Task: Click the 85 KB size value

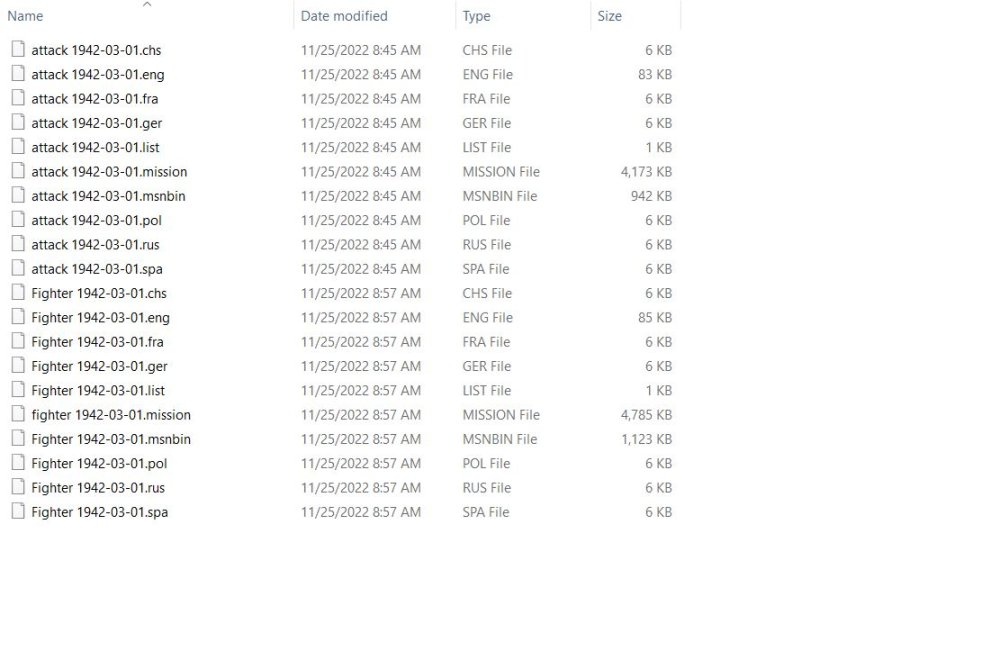Action: tap(654, 317)
